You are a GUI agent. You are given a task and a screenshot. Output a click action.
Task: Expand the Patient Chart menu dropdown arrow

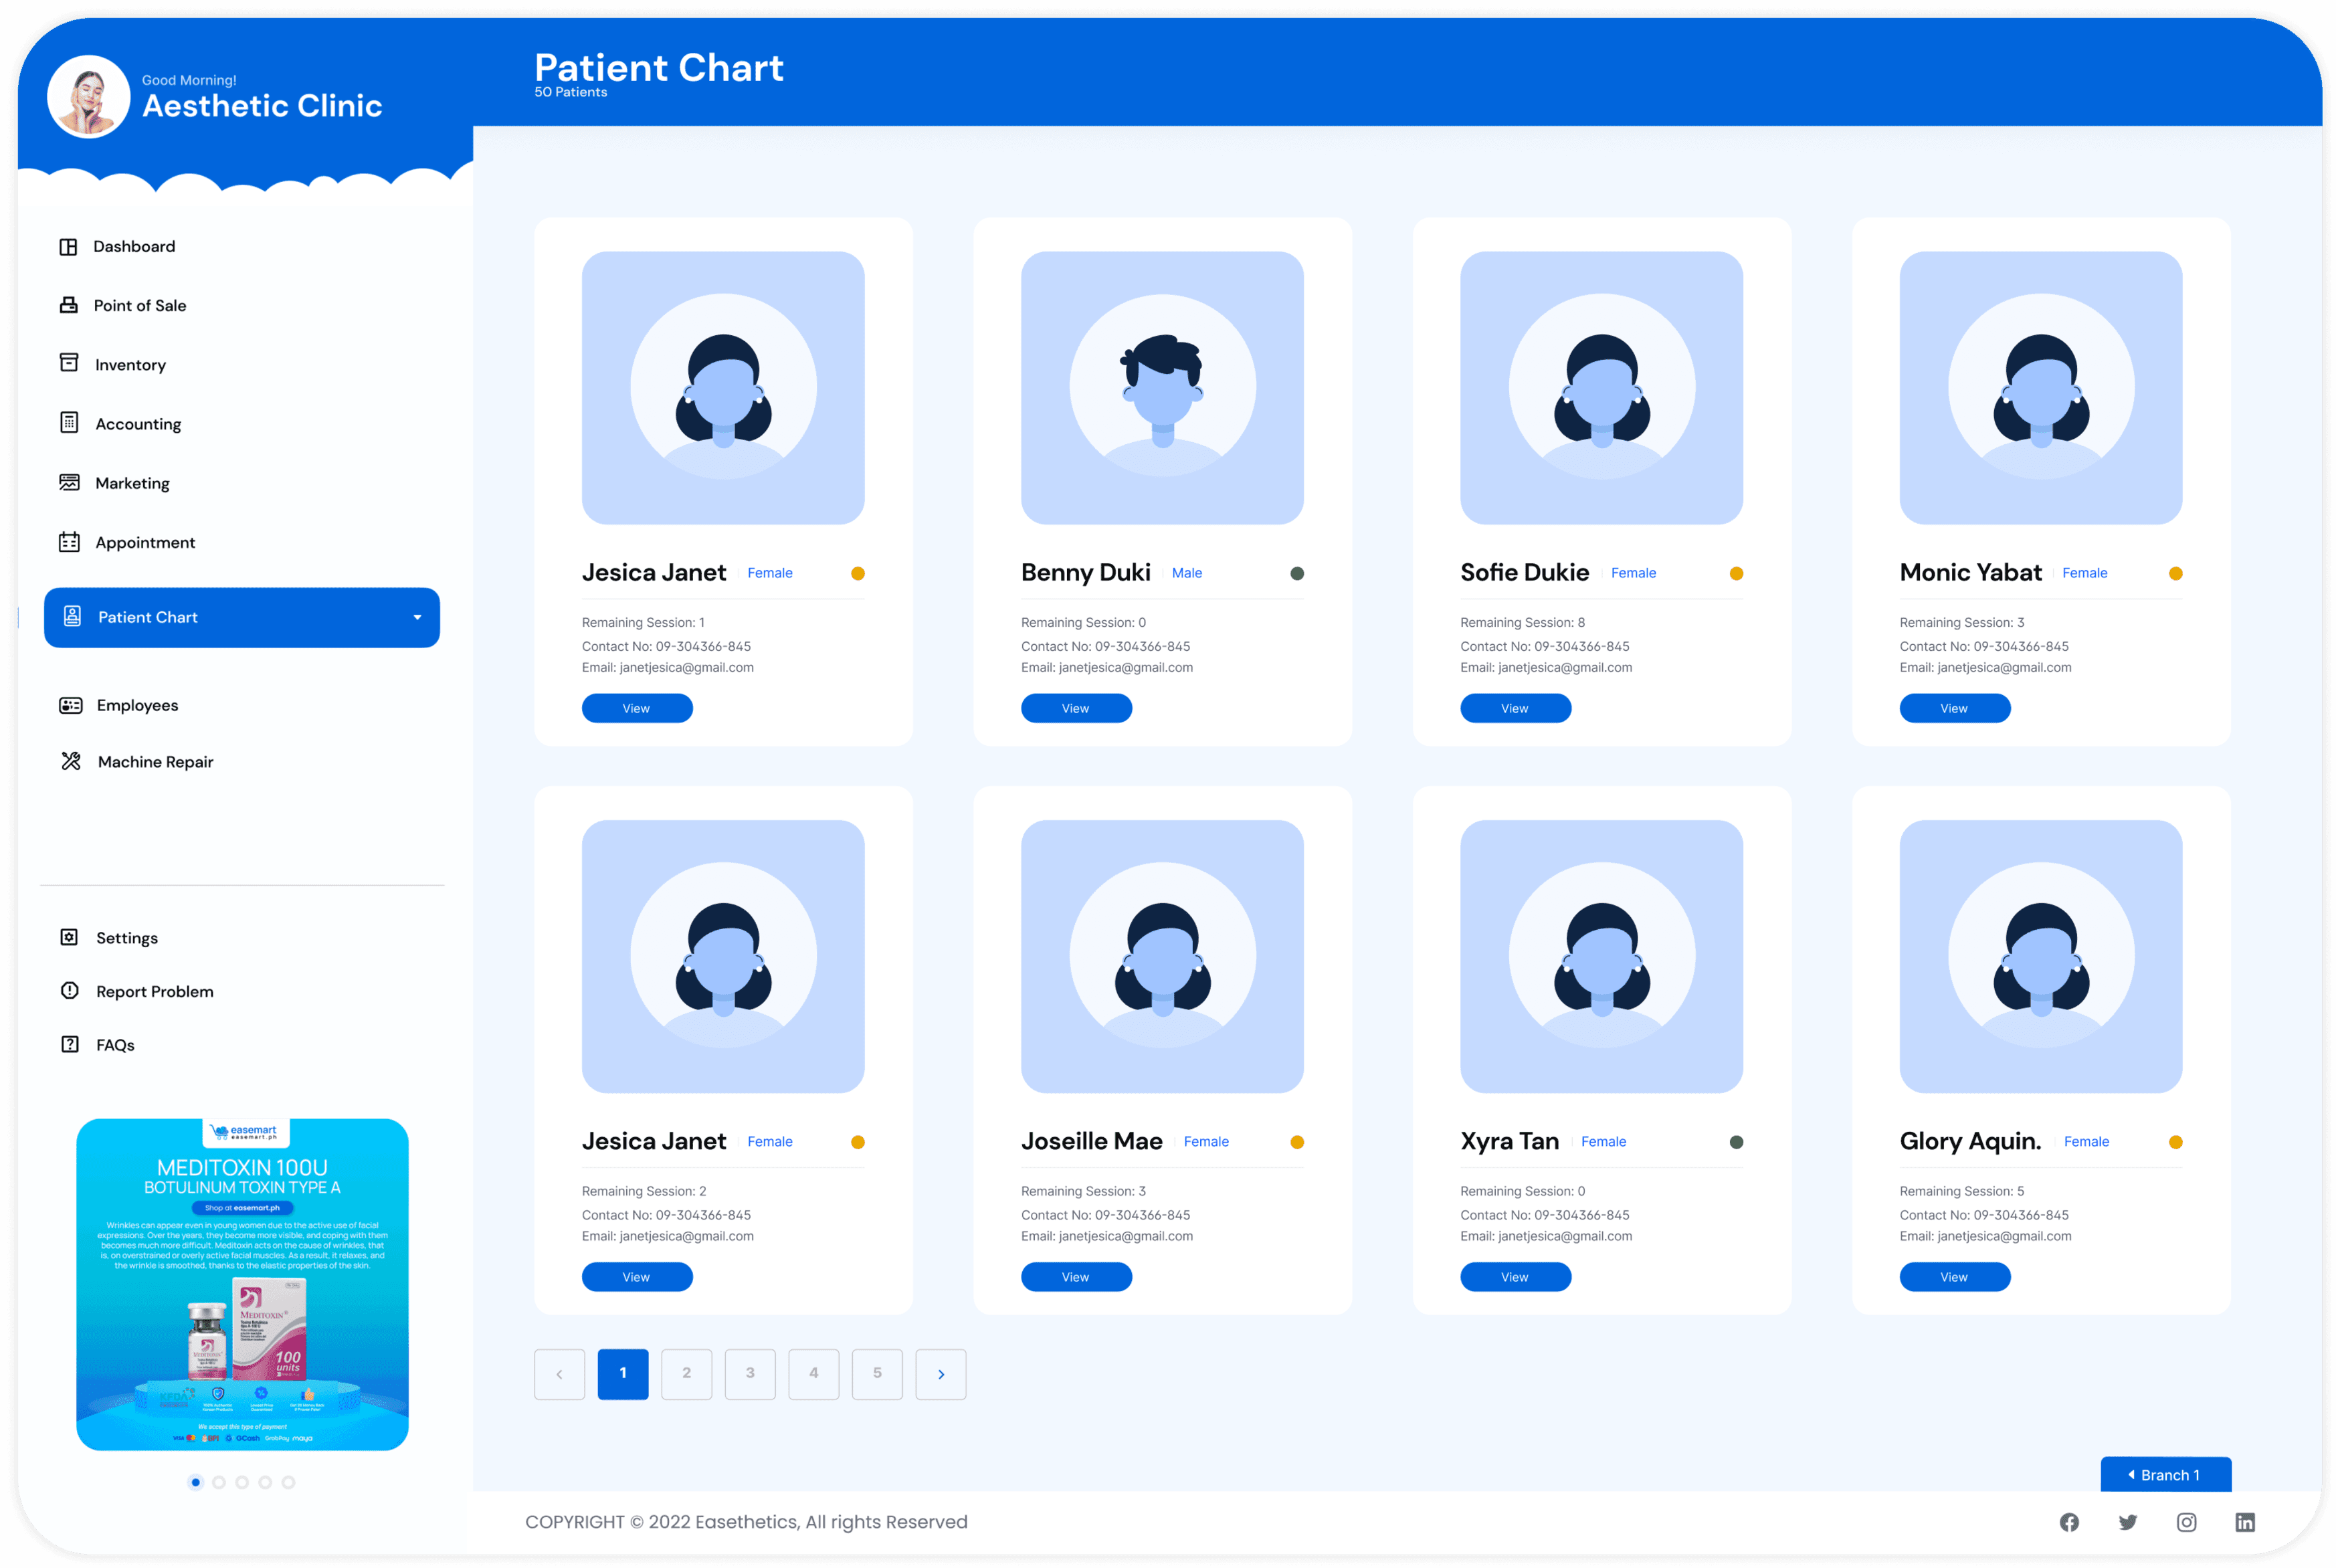tap(417, 618)
